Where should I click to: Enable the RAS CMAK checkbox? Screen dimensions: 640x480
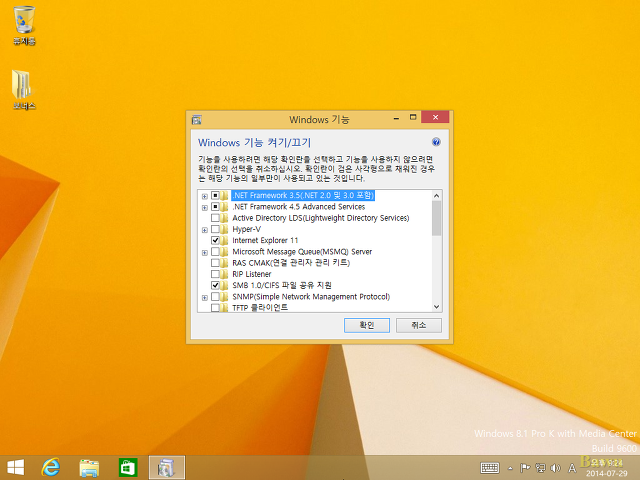click(215, 263)
